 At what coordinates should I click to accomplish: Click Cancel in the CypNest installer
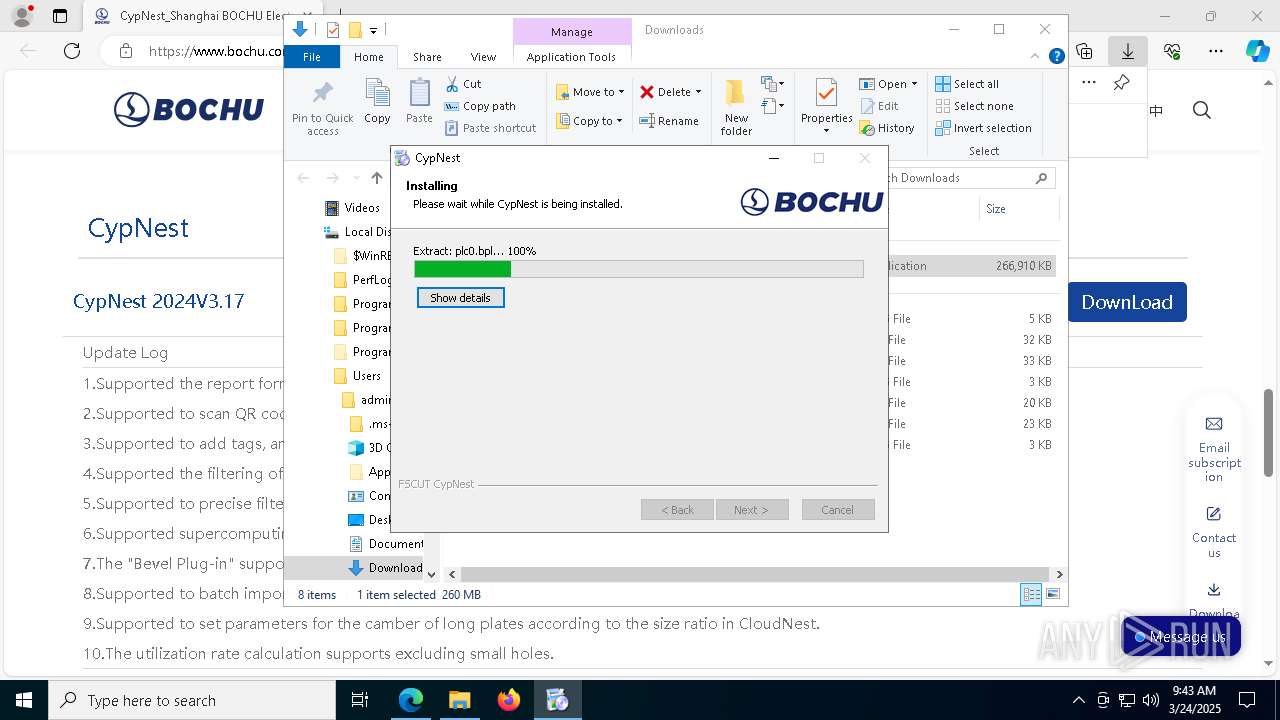[838, 510]
